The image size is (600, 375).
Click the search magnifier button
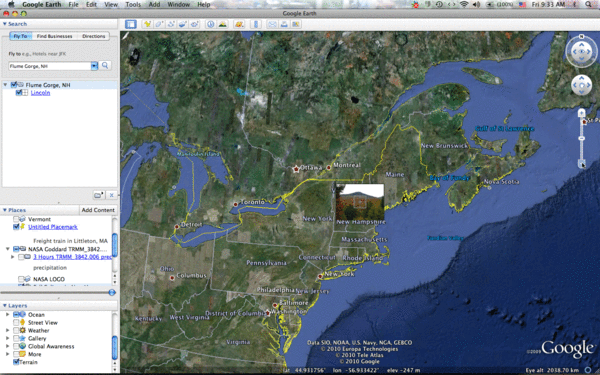105,65
